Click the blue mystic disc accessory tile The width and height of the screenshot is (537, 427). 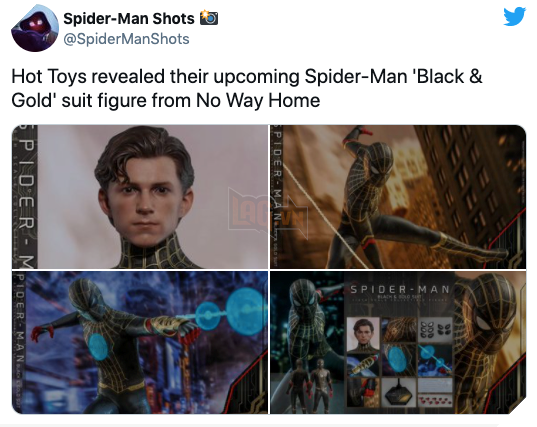[399, 360]
